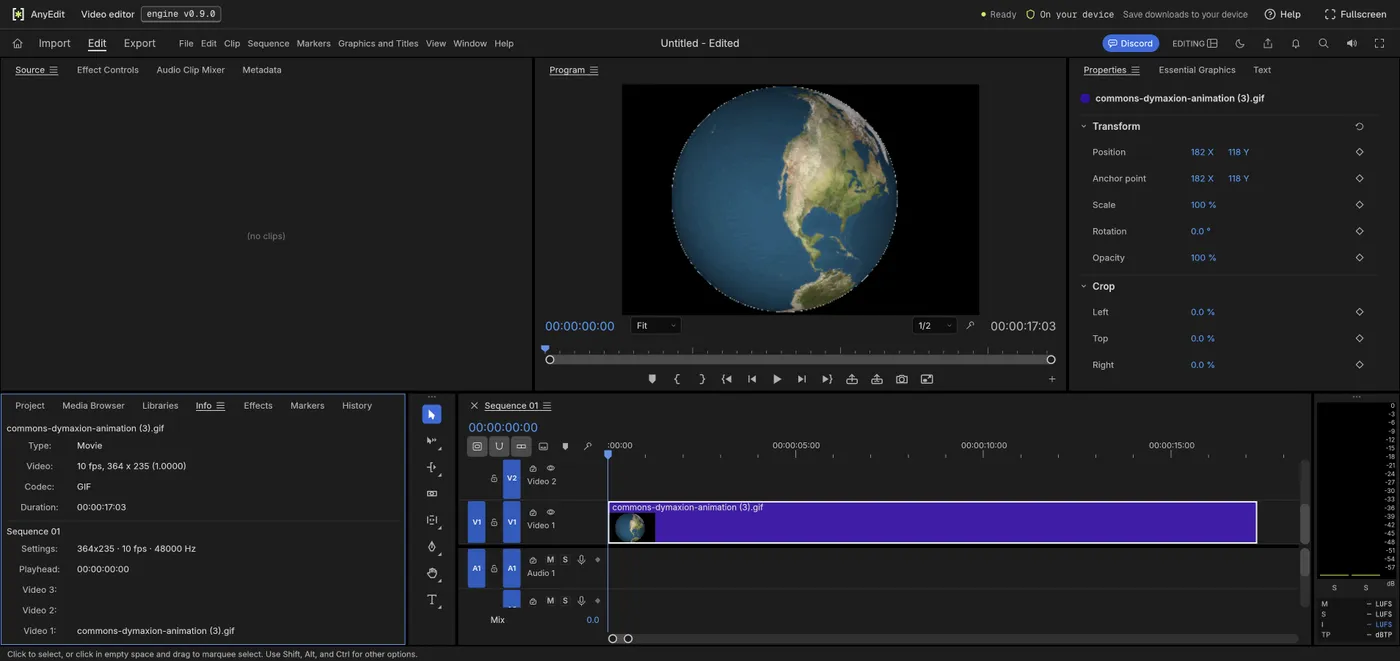Open the Sequence 01 panel menu
This screenshot has height=661, width=1400.
[x=547, y=406]
